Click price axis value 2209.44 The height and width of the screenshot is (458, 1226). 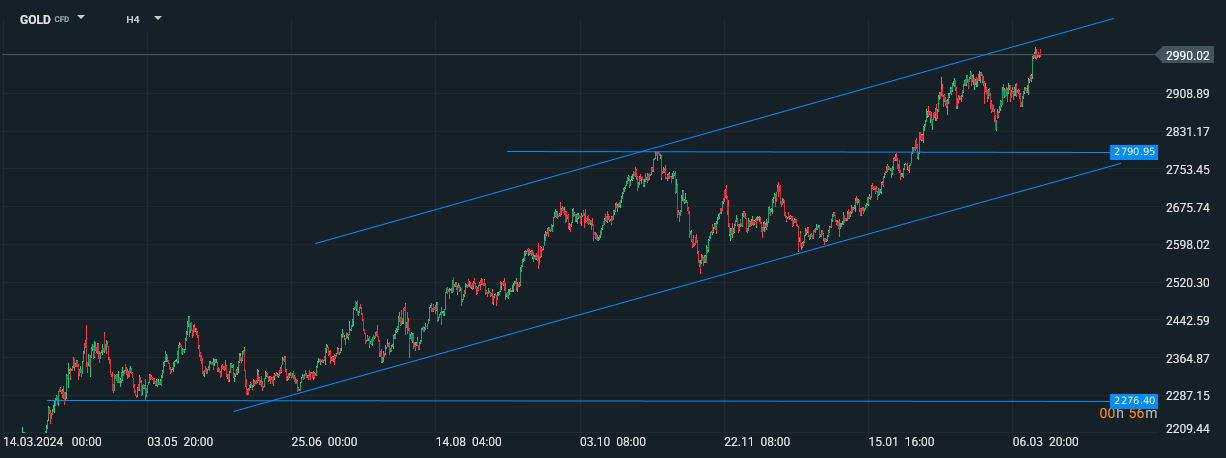coord(1188,429)
